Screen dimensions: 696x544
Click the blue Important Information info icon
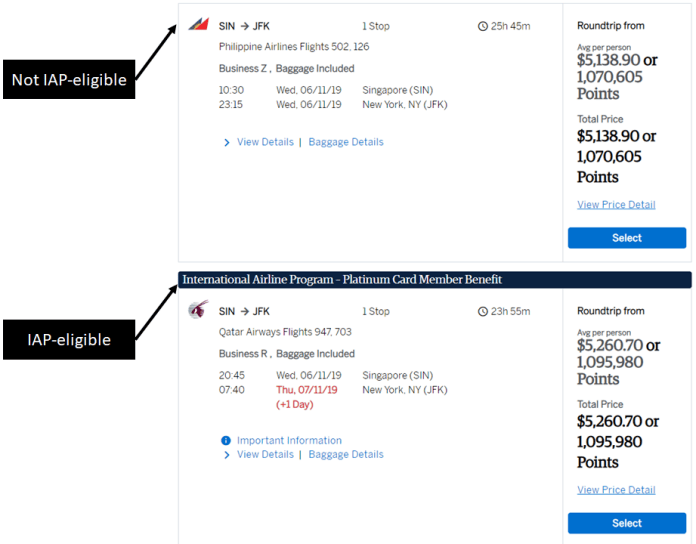[226, 440]
